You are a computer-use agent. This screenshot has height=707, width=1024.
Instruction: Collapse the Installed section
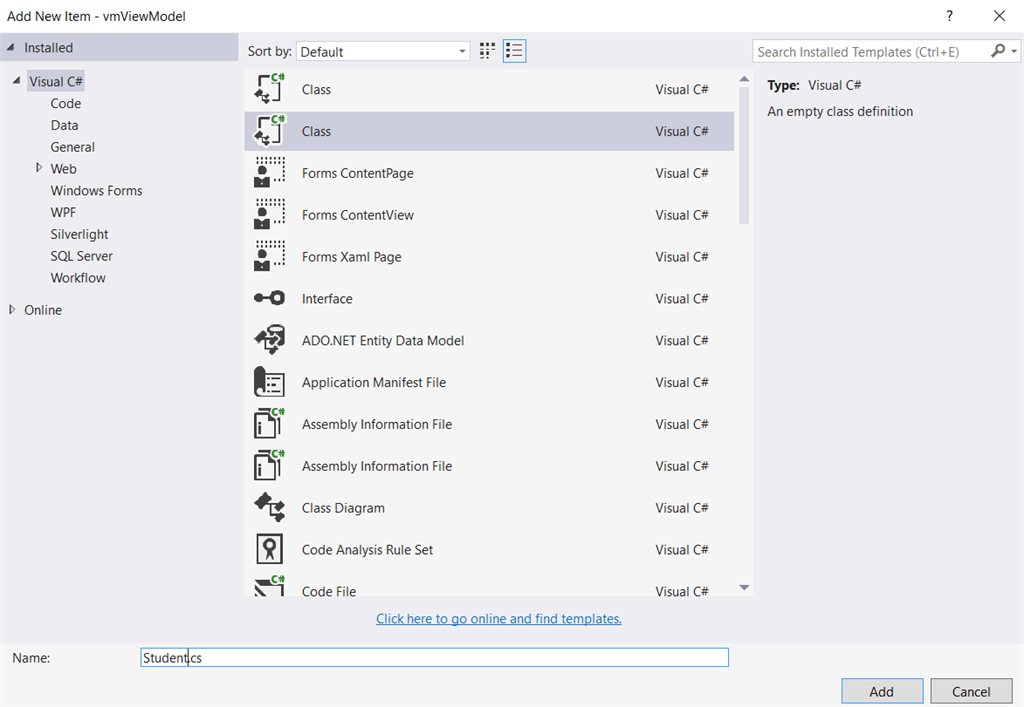[11, 47]
